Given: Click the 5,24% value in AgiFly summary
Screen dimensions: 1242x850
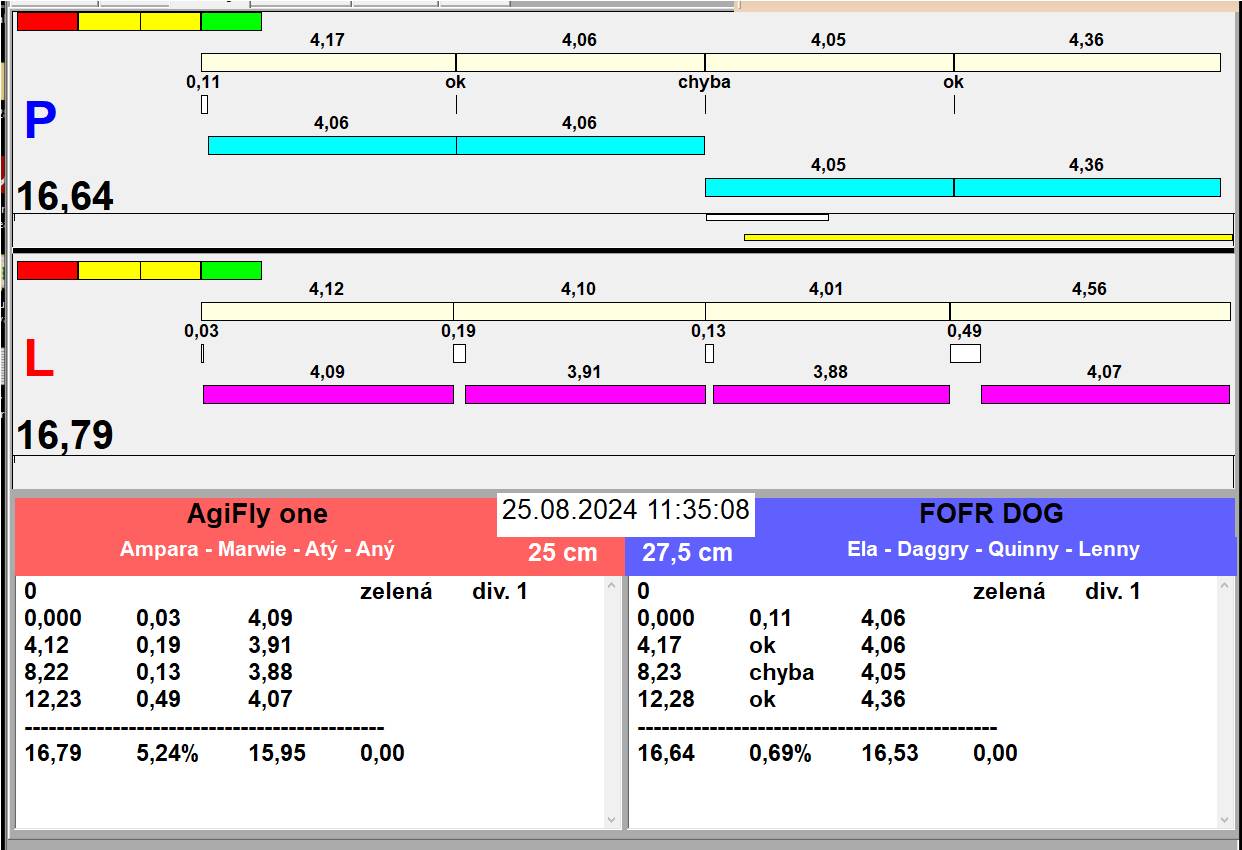Looking at the screenshot, I should click(x=167, y=753).
